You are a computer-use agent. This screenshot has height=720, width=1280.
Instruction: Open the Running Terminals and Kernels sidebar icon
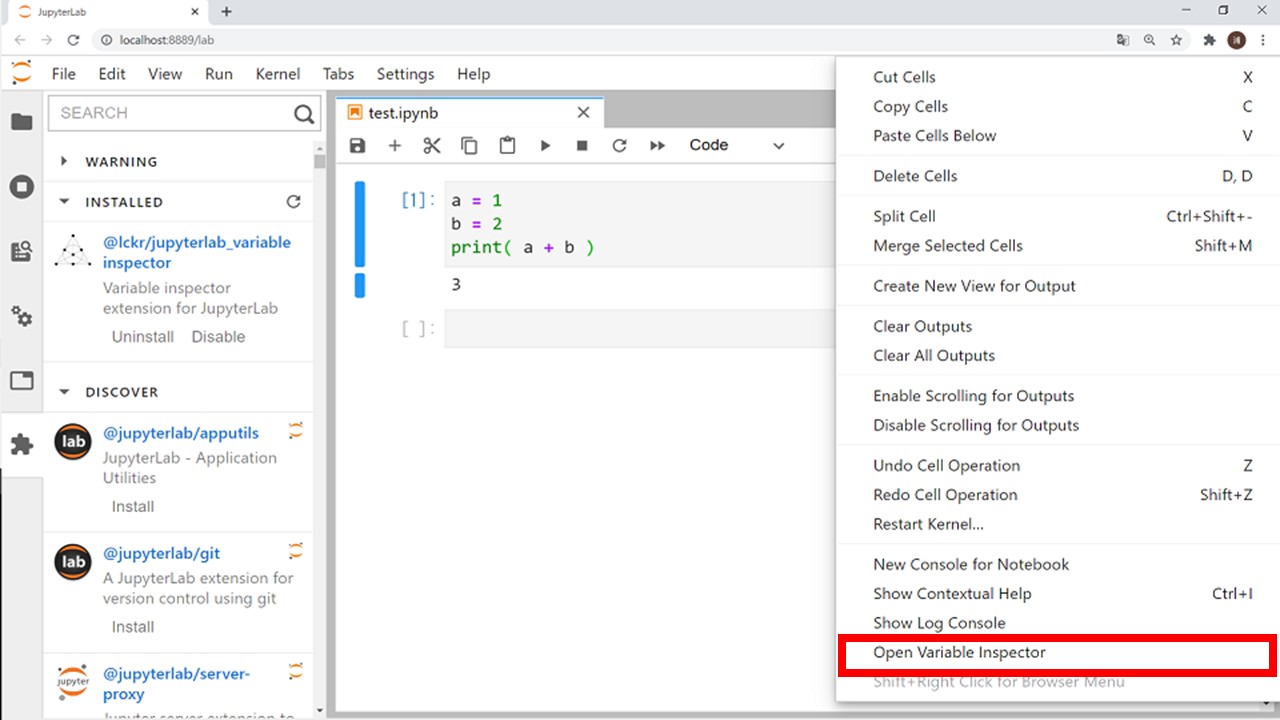[x=21, y=187]
